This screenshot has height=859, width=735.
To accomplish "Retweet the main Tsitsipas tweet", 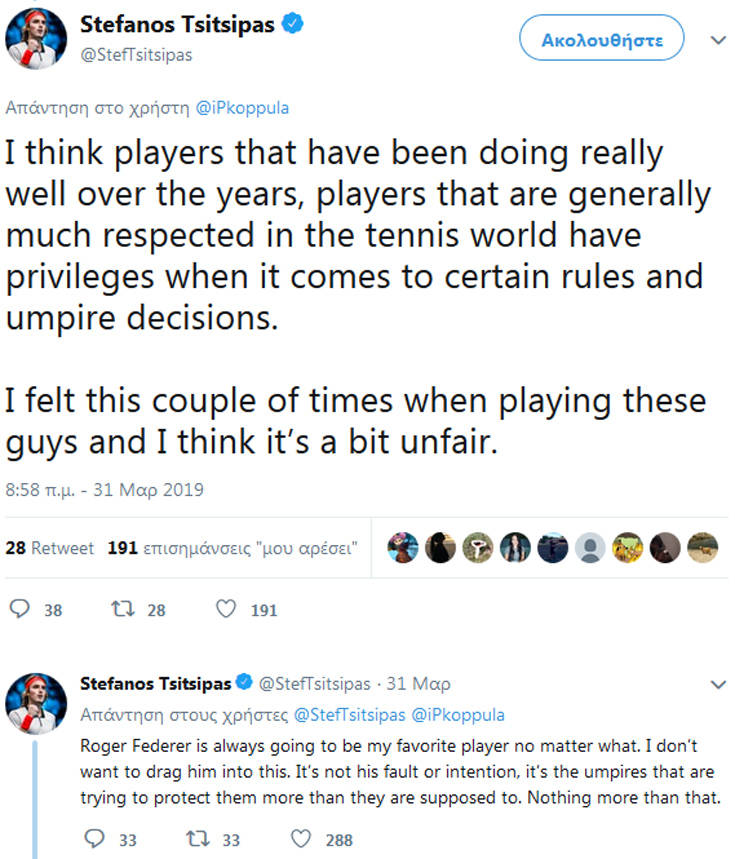I will 122,609.
